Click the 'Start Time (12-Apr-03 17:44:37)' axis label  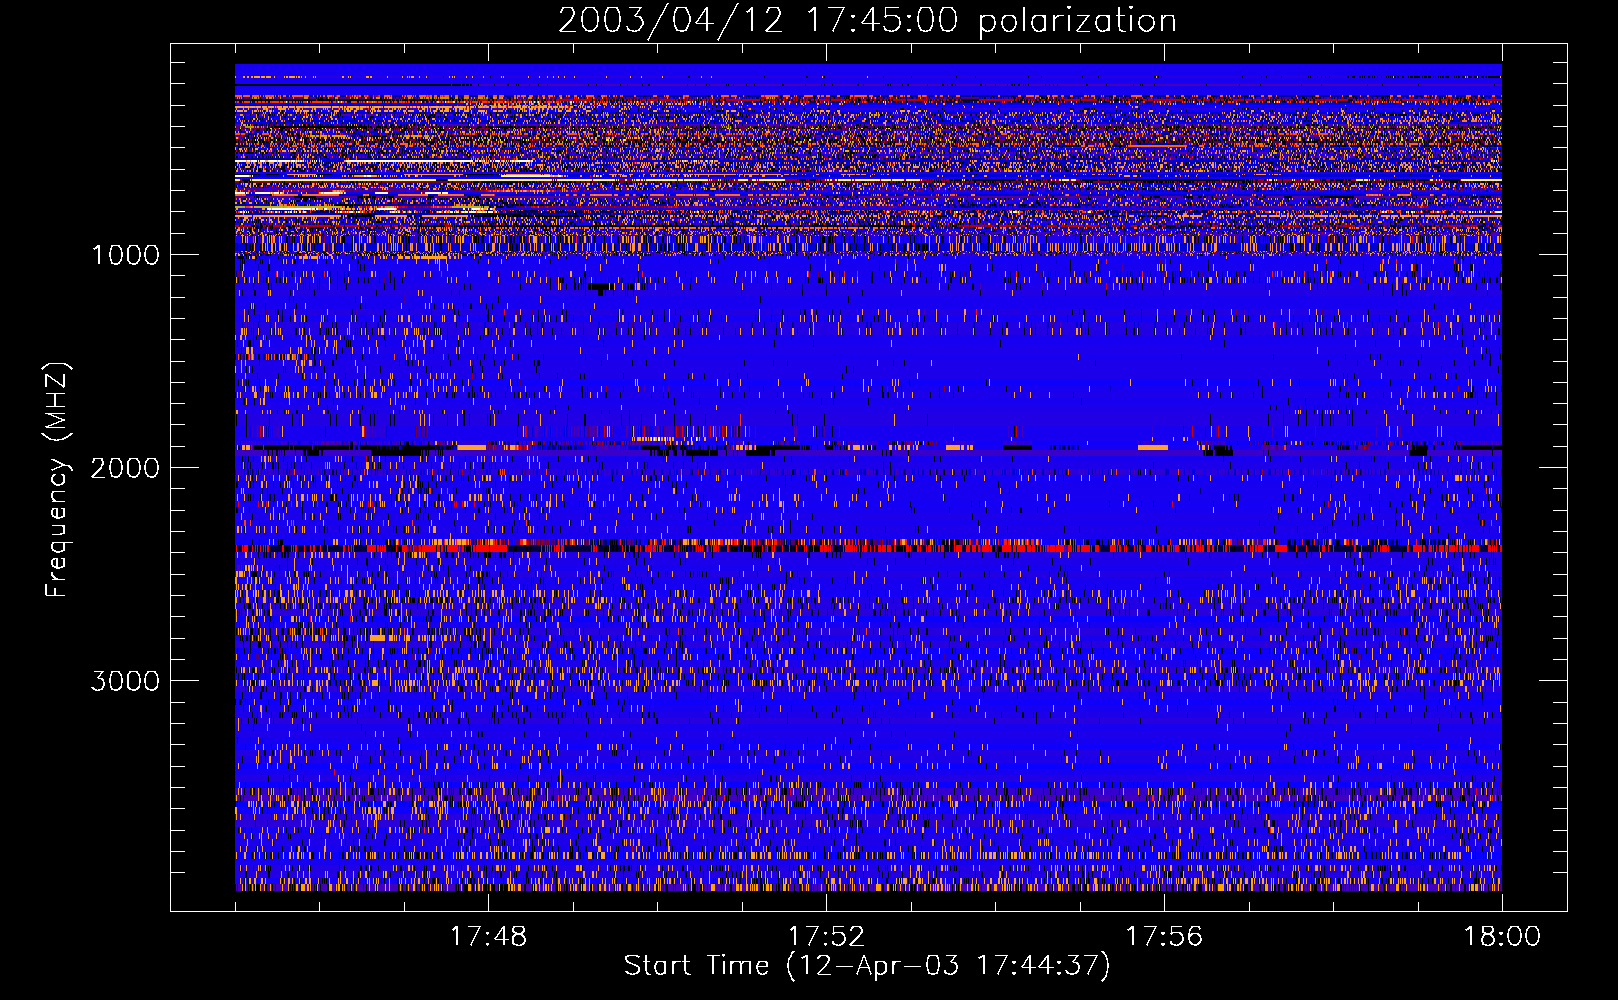pyautogui.click(x=867, y=966)
